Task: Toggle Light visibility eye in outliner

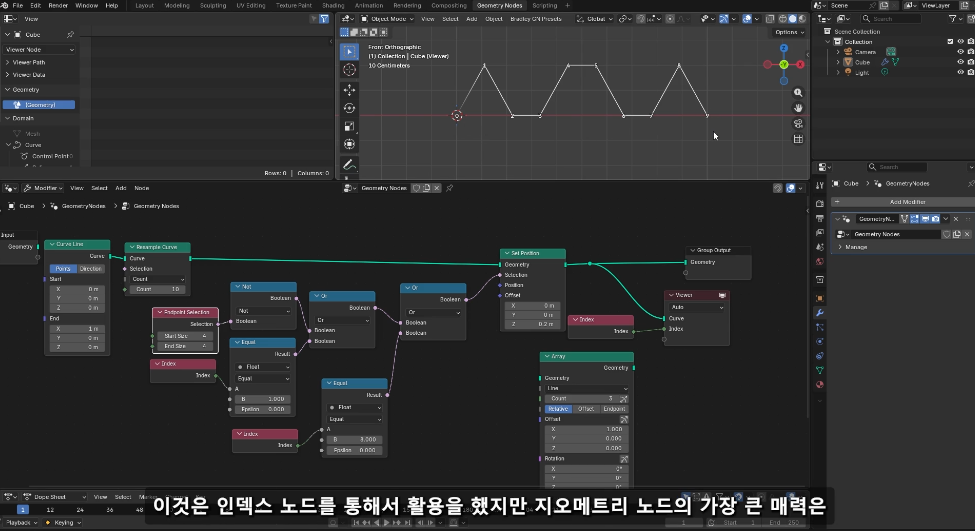Action: [960, 72]
